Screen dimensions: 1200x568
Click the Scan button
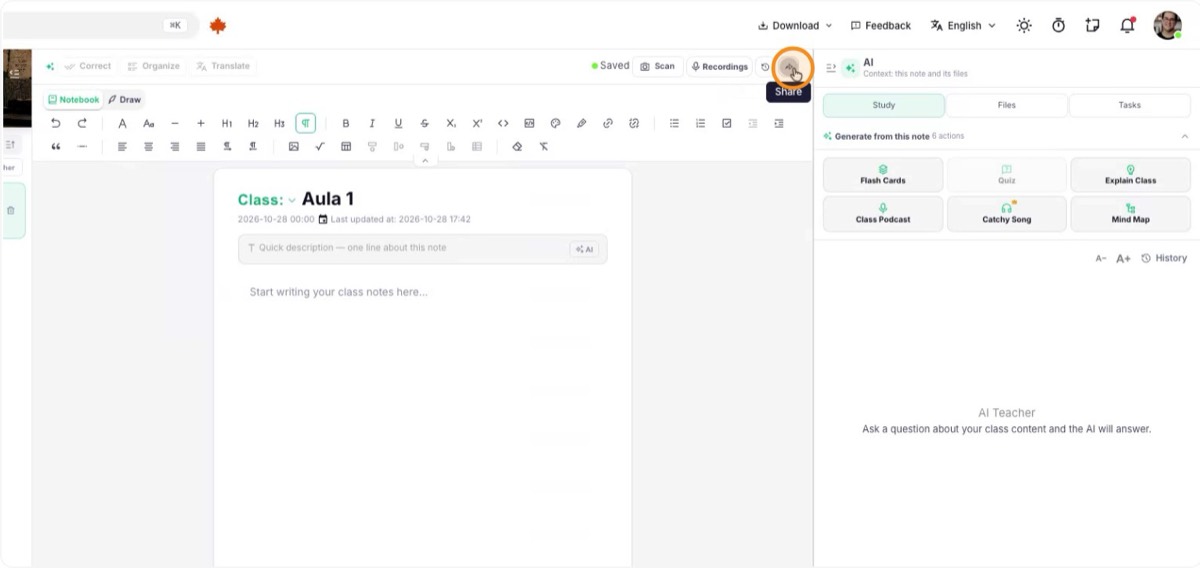(658, 67)
